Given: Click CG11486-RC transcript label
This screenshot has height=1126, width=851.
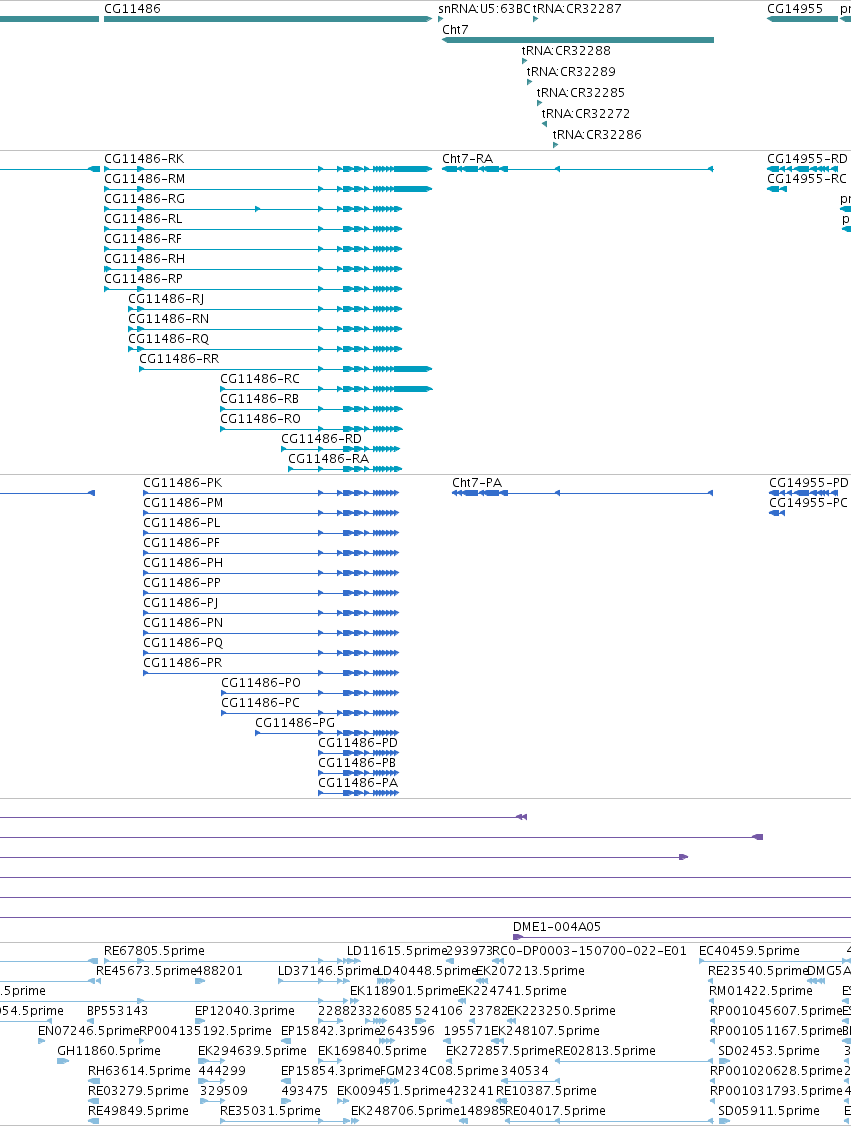Looking at the screenshot, I should point(260,379).
